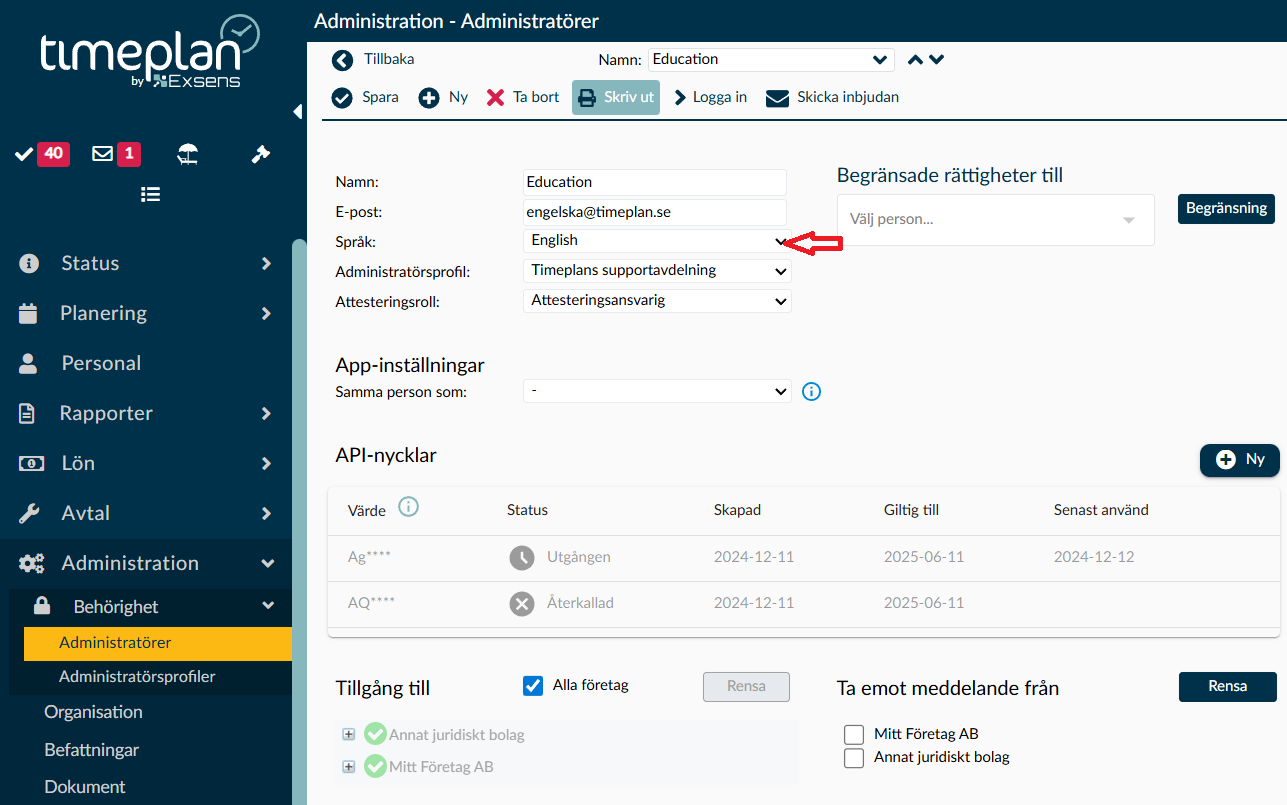Open the envelope messages icon with badge 1

click(x=103, y=154)
